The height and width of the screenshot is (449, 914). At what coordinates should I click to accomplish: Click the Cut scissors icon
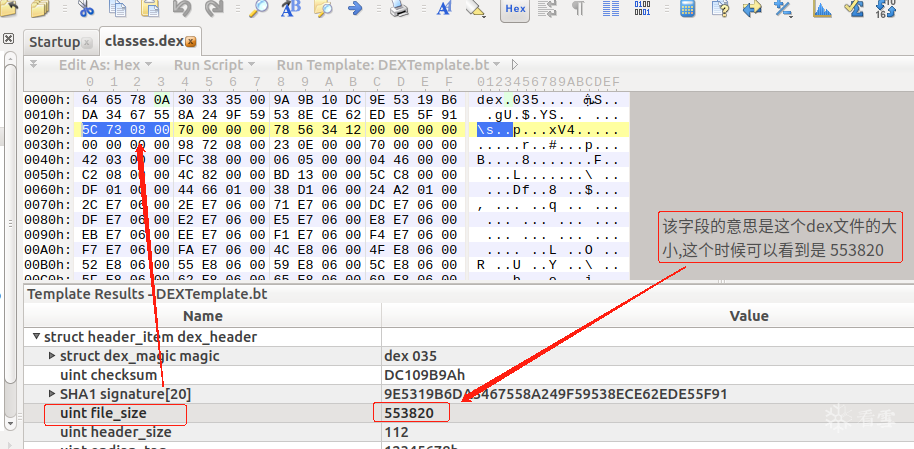(86, 8)
